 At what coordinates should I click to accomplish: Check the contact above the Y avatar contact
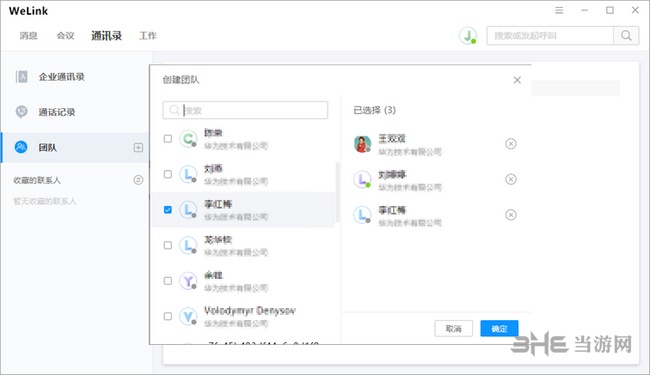[168, 245]
